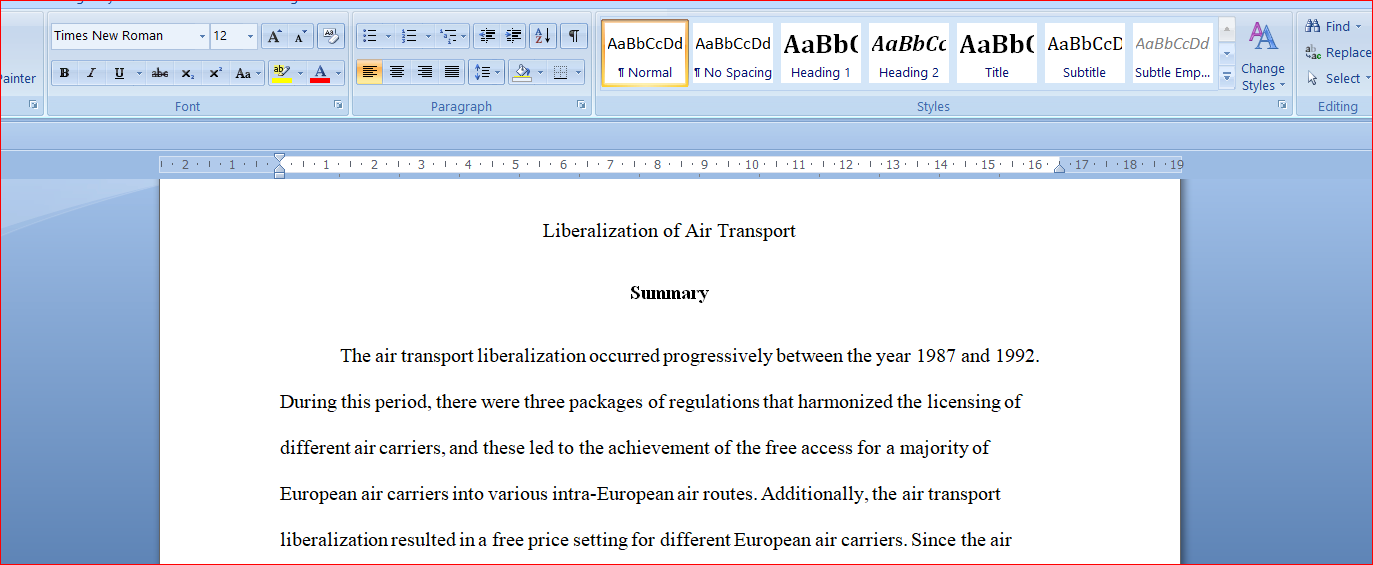Insert a numbered list
Screen dimensions: 1373x565
(x=409, y=36)
